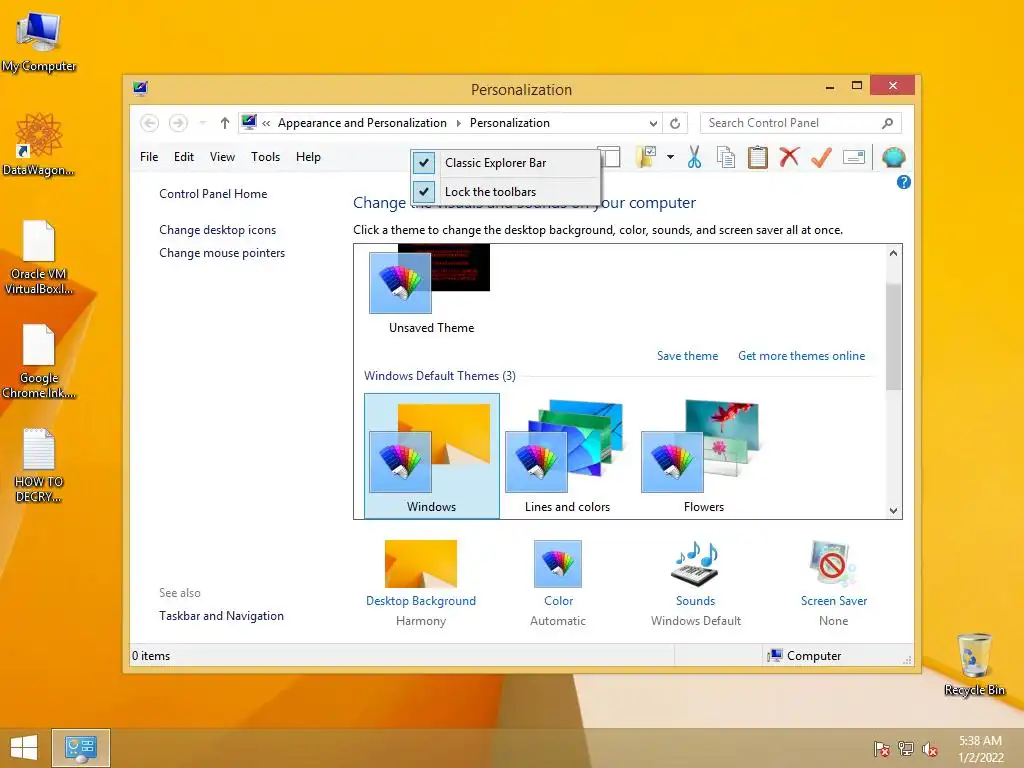The width and height of the screenshot is (1024, 768).
Task: Expand the address bar double chevron
Action: click(x=266, y=123)
